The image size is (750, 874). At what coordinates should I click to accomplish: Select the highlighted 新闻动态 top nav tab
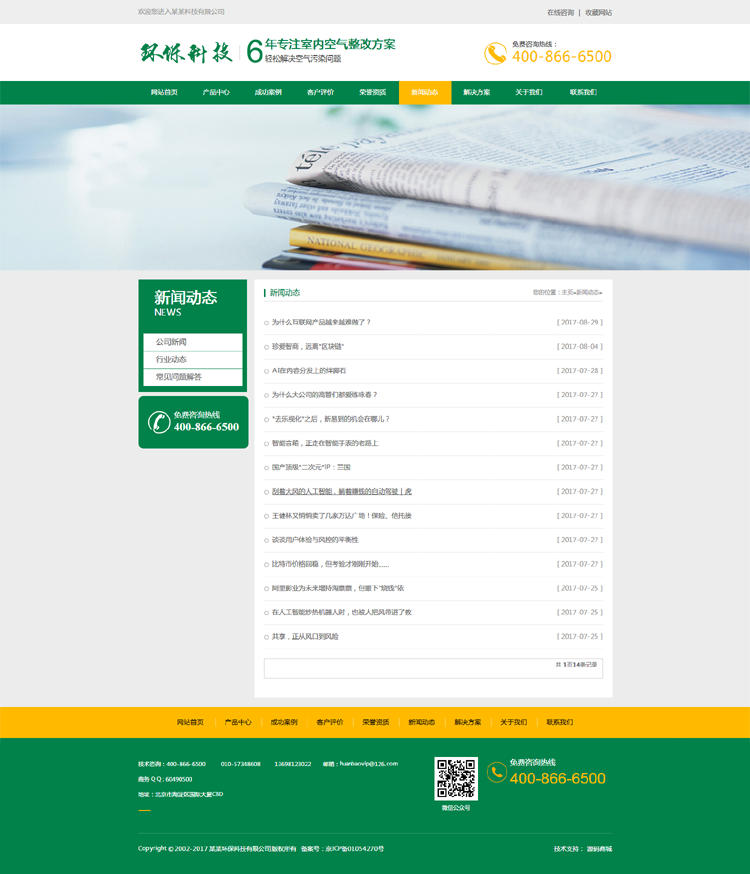[425, 93]
